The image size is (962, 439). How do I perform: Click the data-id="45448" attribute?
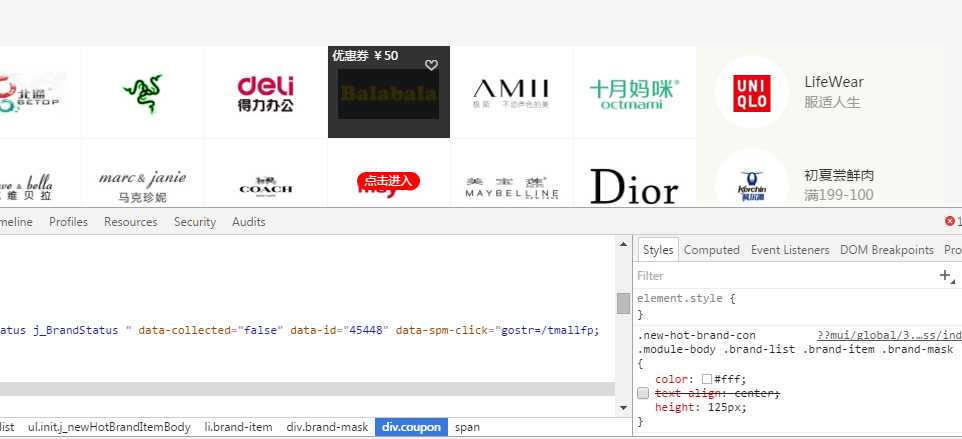tap(339, 330)
